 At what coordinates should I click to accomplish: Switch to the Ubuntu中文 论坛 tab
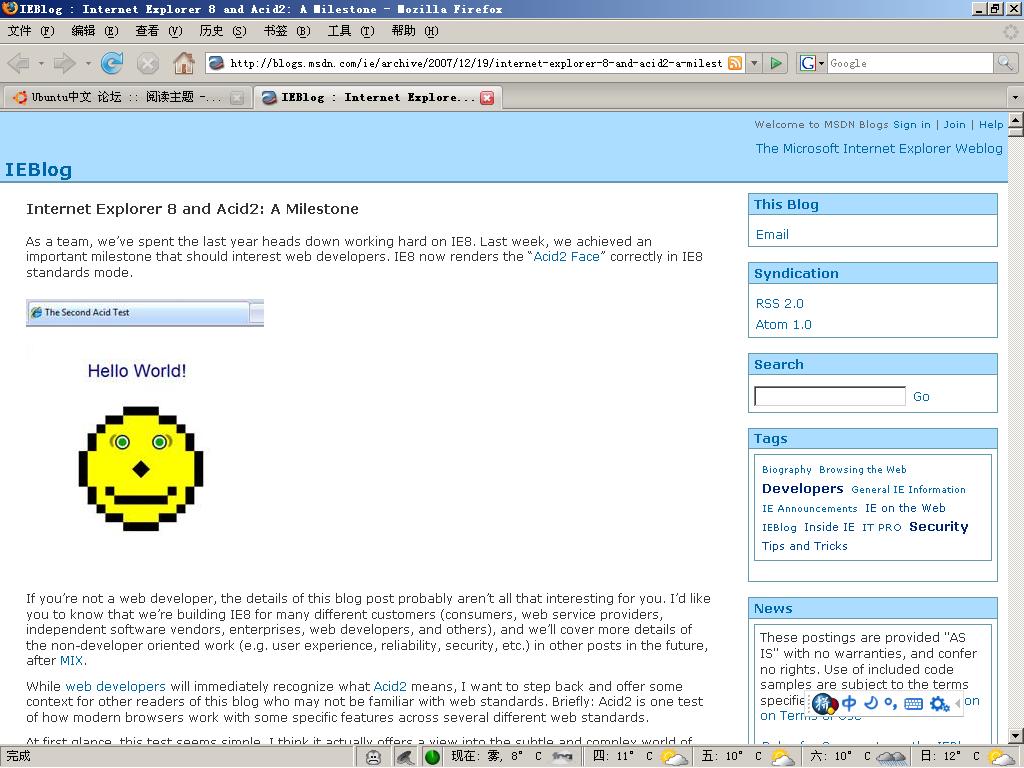tap(127, 98)
